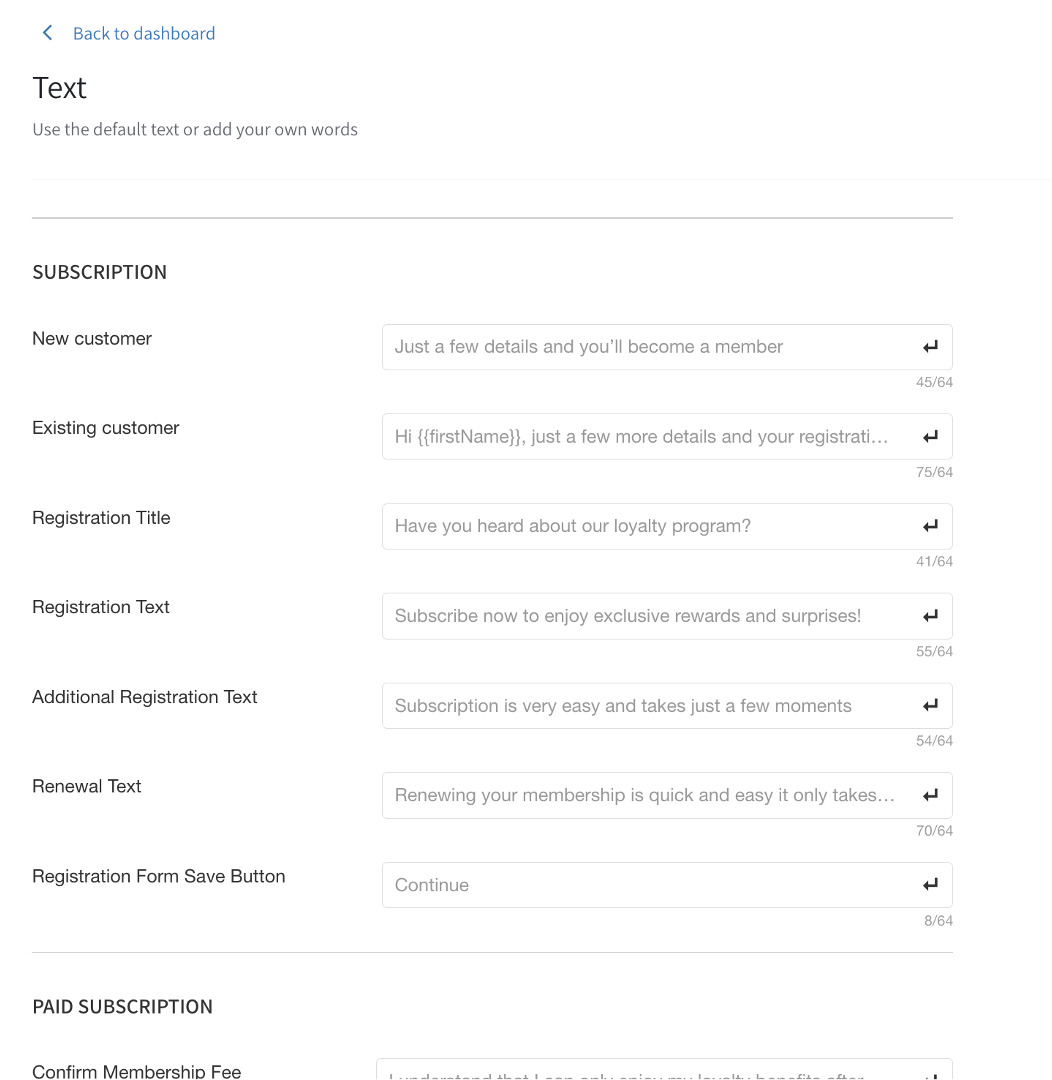
Task: Click into the Renewal Text input
Action: pyautogui.click(x=640, y=796)
